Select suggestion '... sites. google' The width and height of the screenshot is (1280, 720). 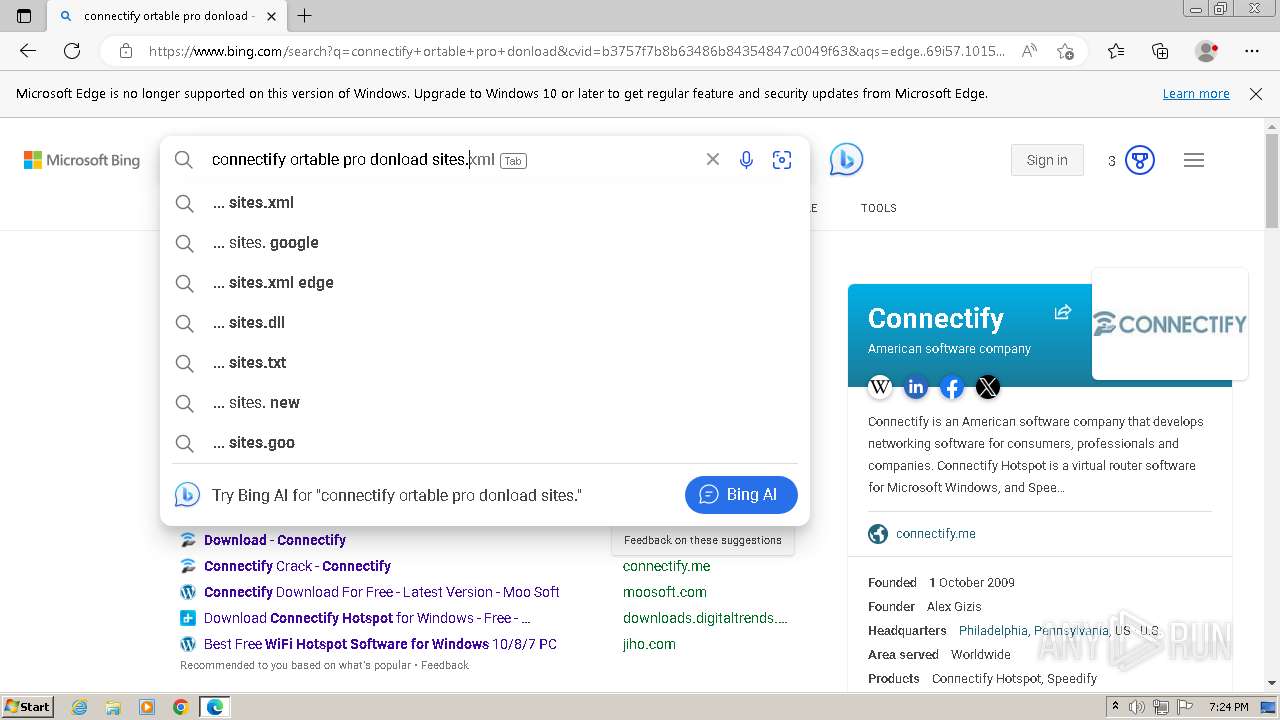click(x=485, y=242)
